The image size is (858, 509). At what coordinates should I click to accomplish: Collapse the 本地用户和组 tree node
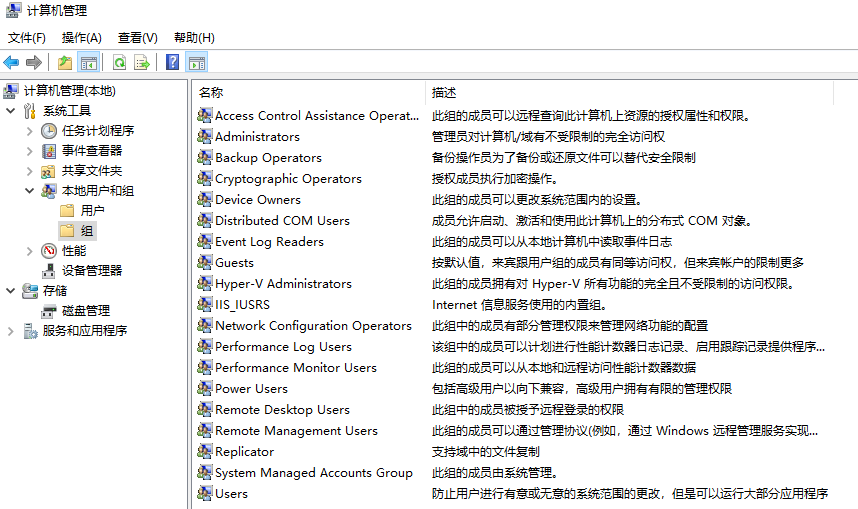(x=30, y=191)
